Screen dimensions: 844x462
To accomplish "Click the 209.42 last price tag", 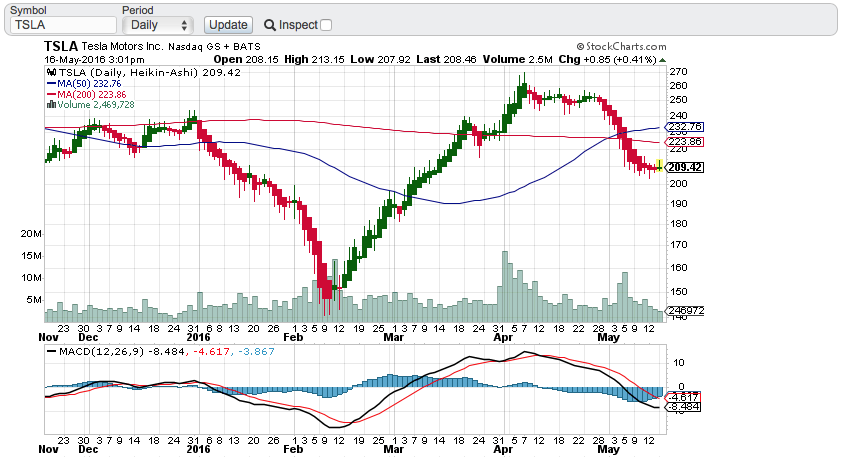I will (685, 167).
